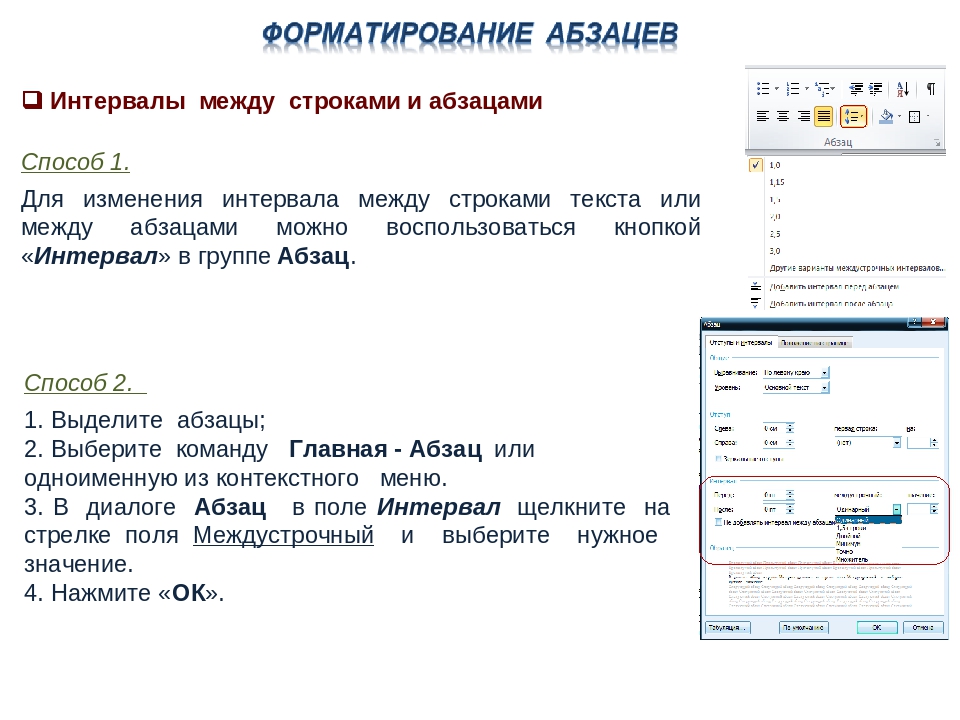Viewport: 960px width, 720px height.
Task: Adjust на value spinner beside первая строка
Action: click(934, 442)
